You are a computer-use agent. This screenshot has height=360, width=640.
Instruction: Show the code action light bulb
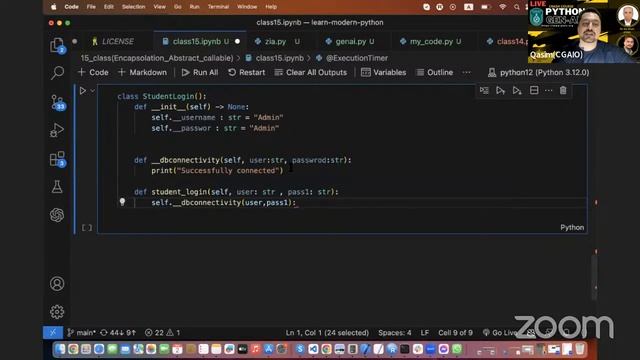[x=122, y=202]
